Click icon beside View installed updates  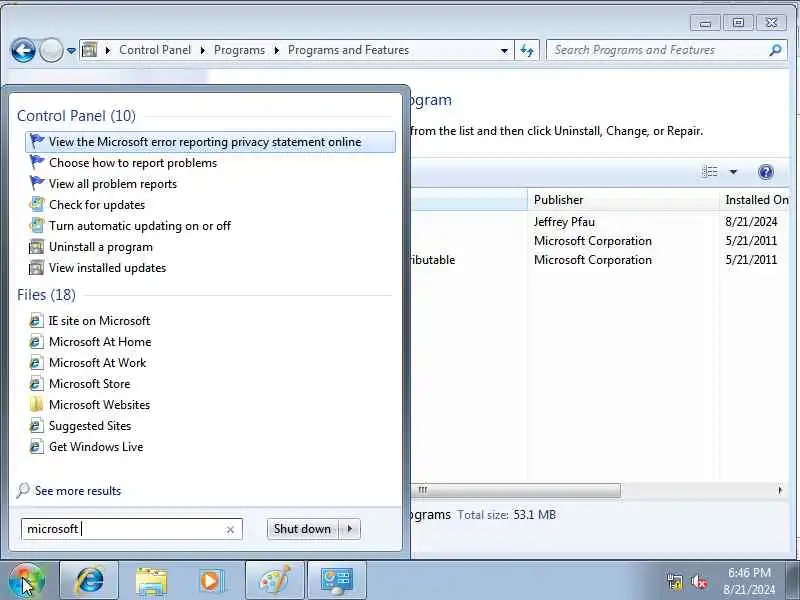coord(36,268)
